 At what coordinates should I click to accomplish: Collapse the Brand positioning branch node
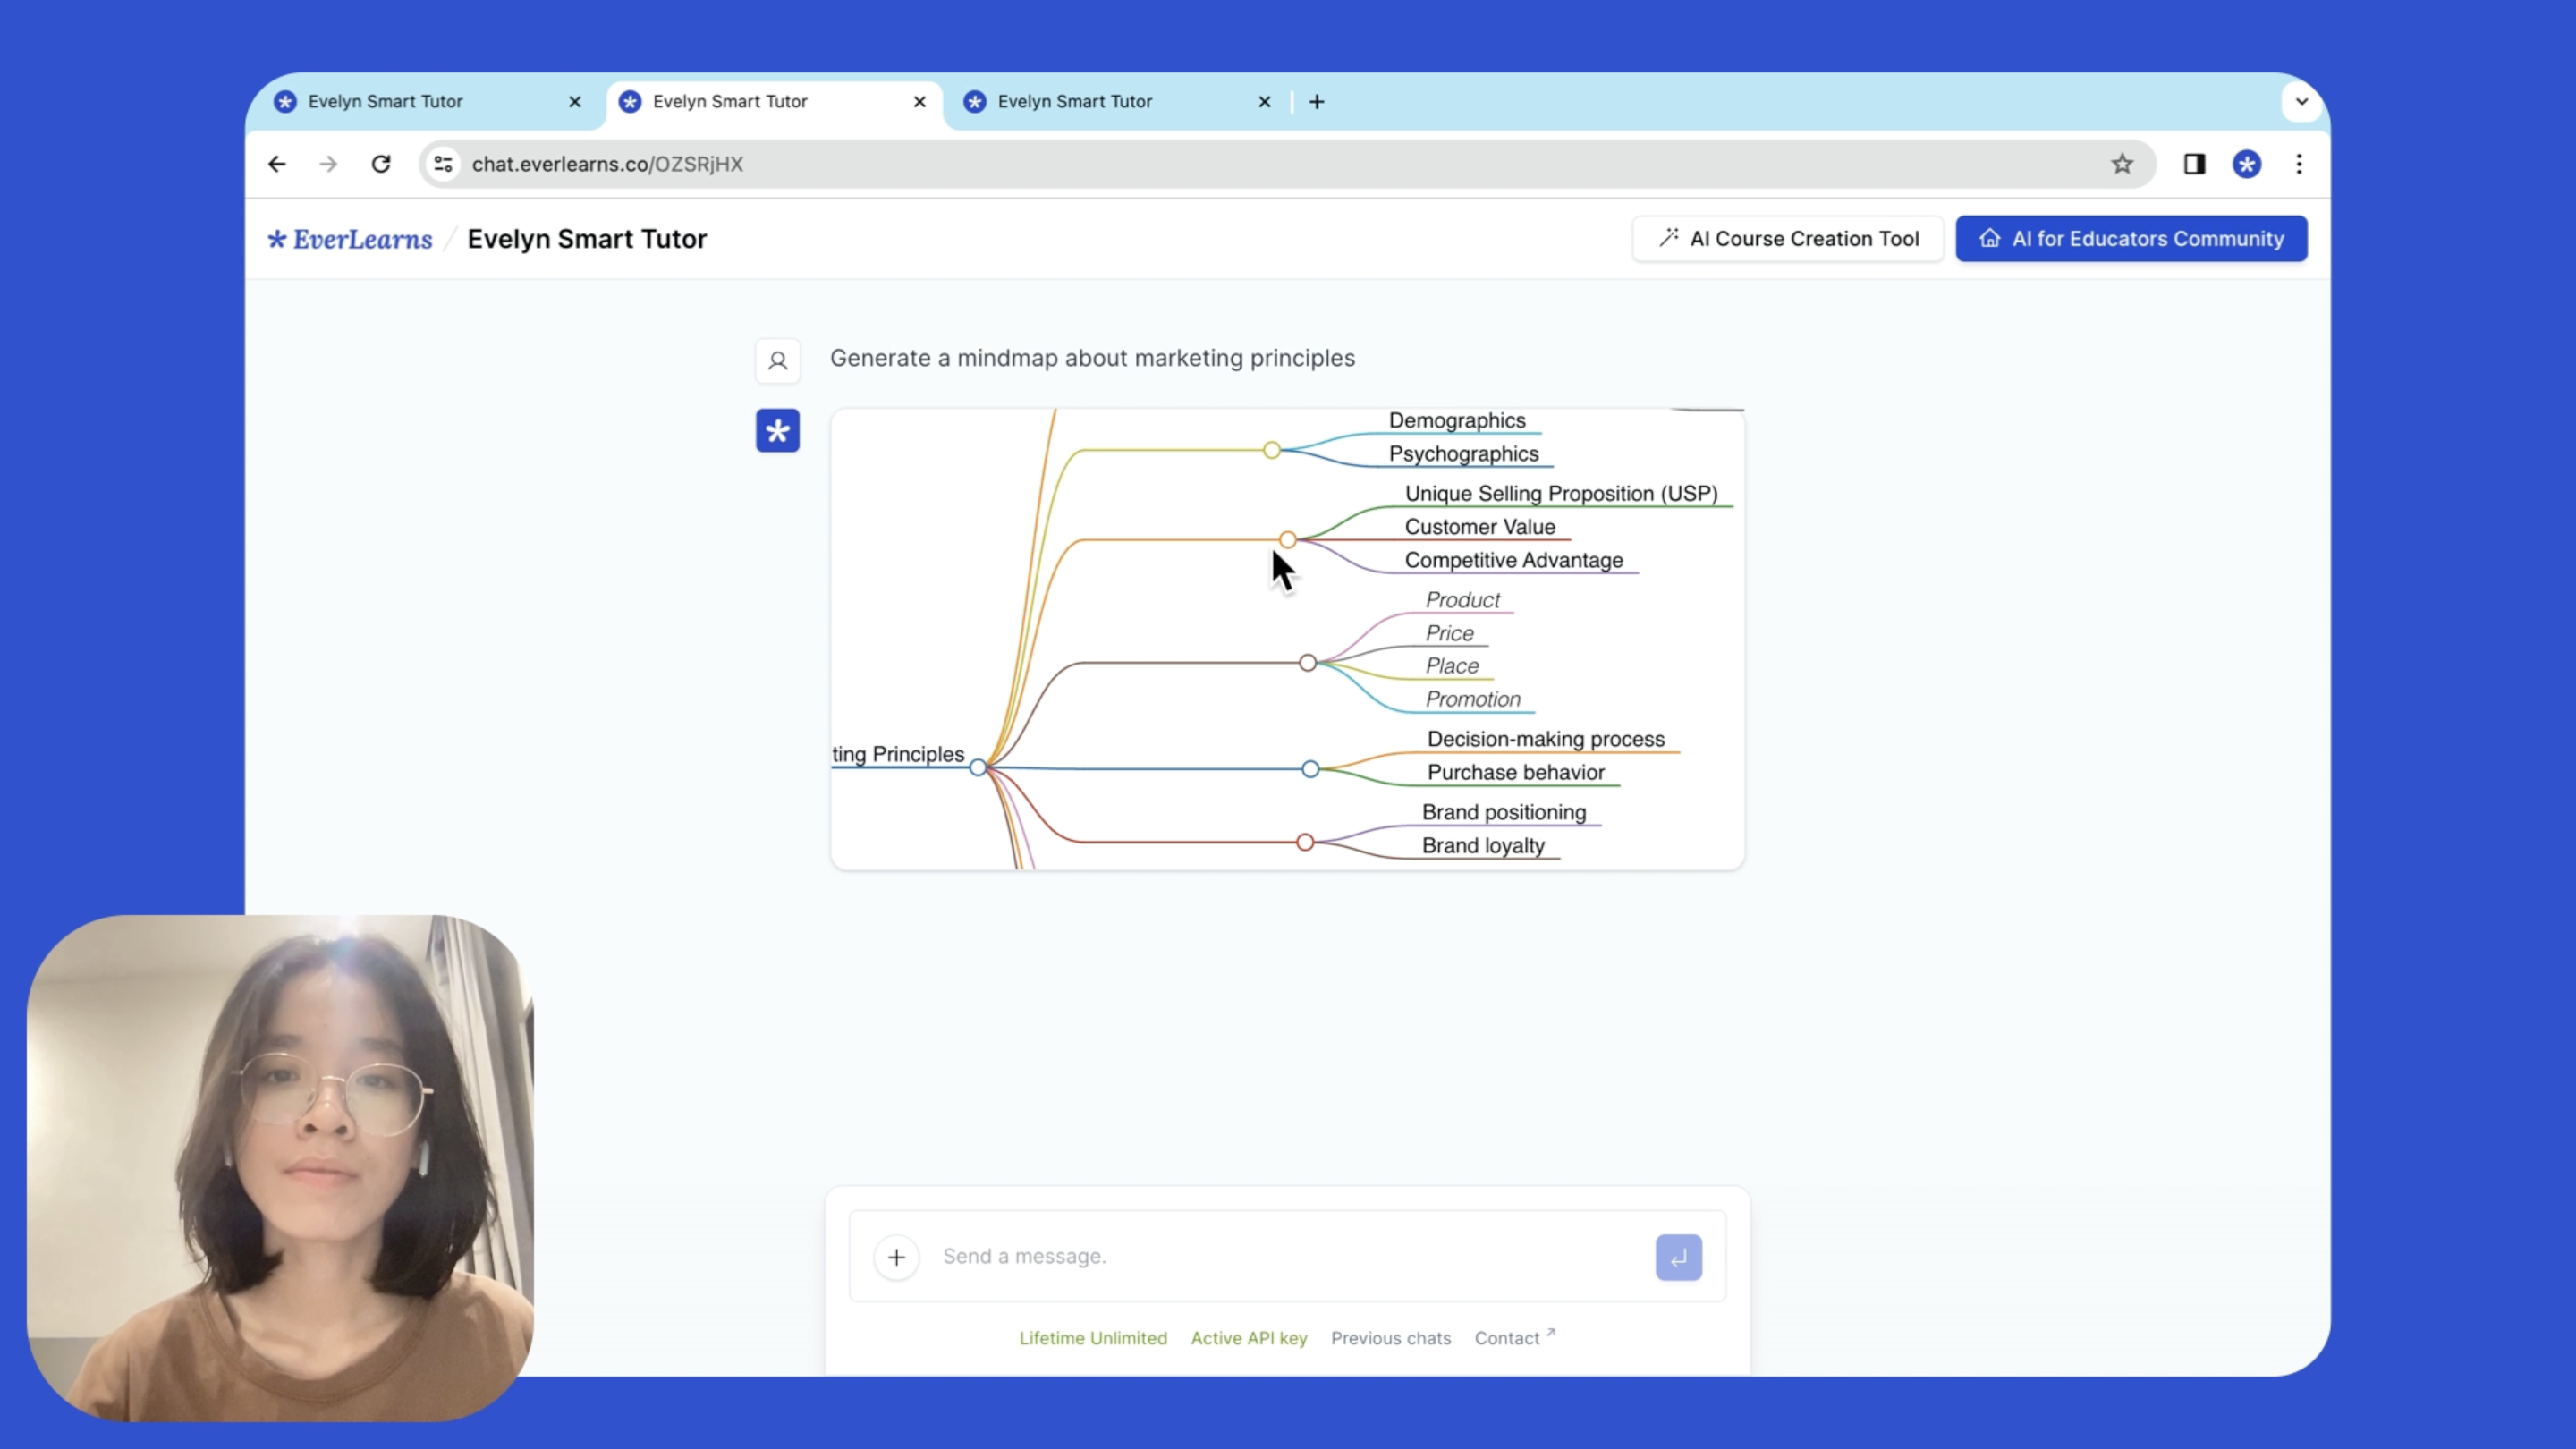[x=1305, y=842]
